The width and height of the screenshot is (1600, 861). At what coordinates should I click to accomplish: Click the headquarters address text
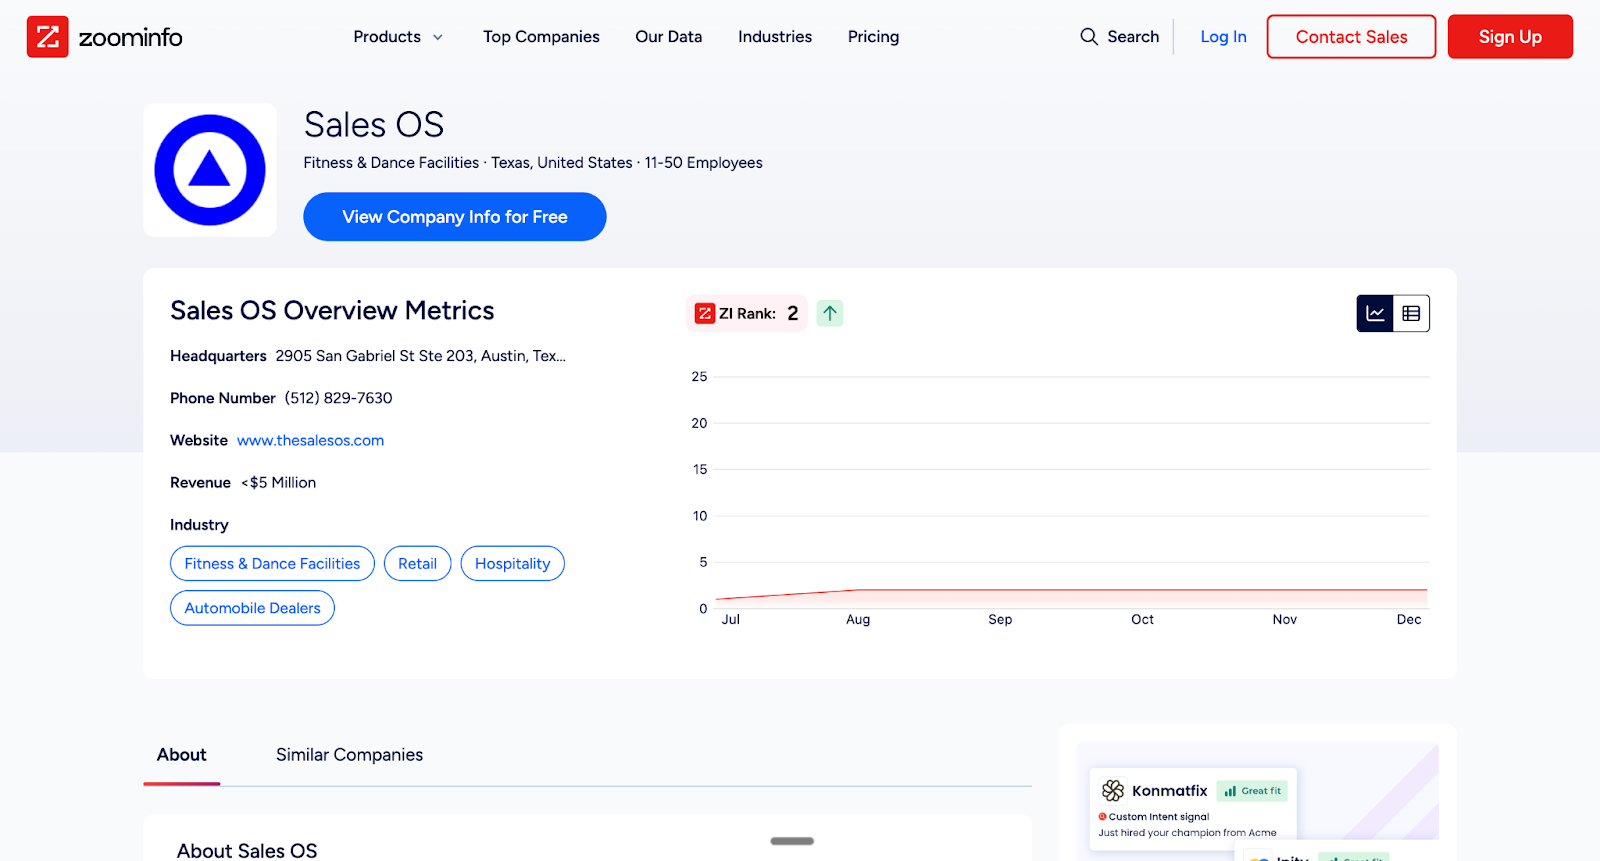coord(420,356)
